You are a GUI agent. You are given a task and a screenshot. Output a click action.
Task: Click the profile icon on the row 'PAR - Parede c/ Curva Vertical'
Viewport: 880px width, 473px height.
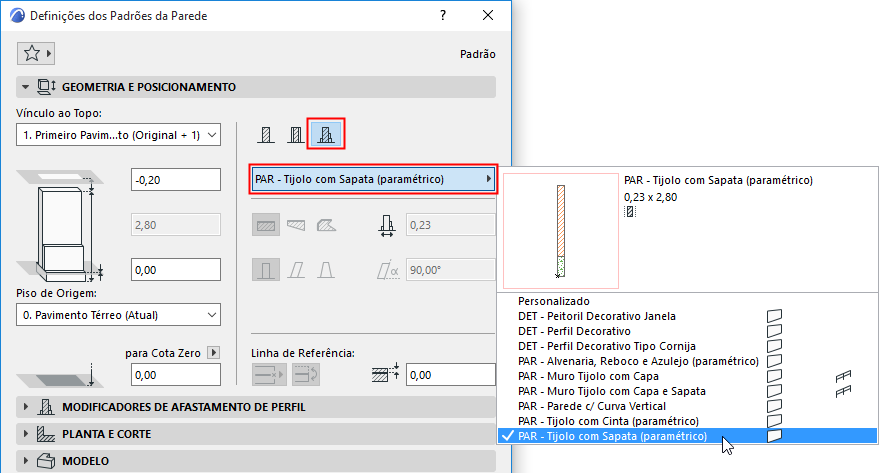(x=774, y=406)
